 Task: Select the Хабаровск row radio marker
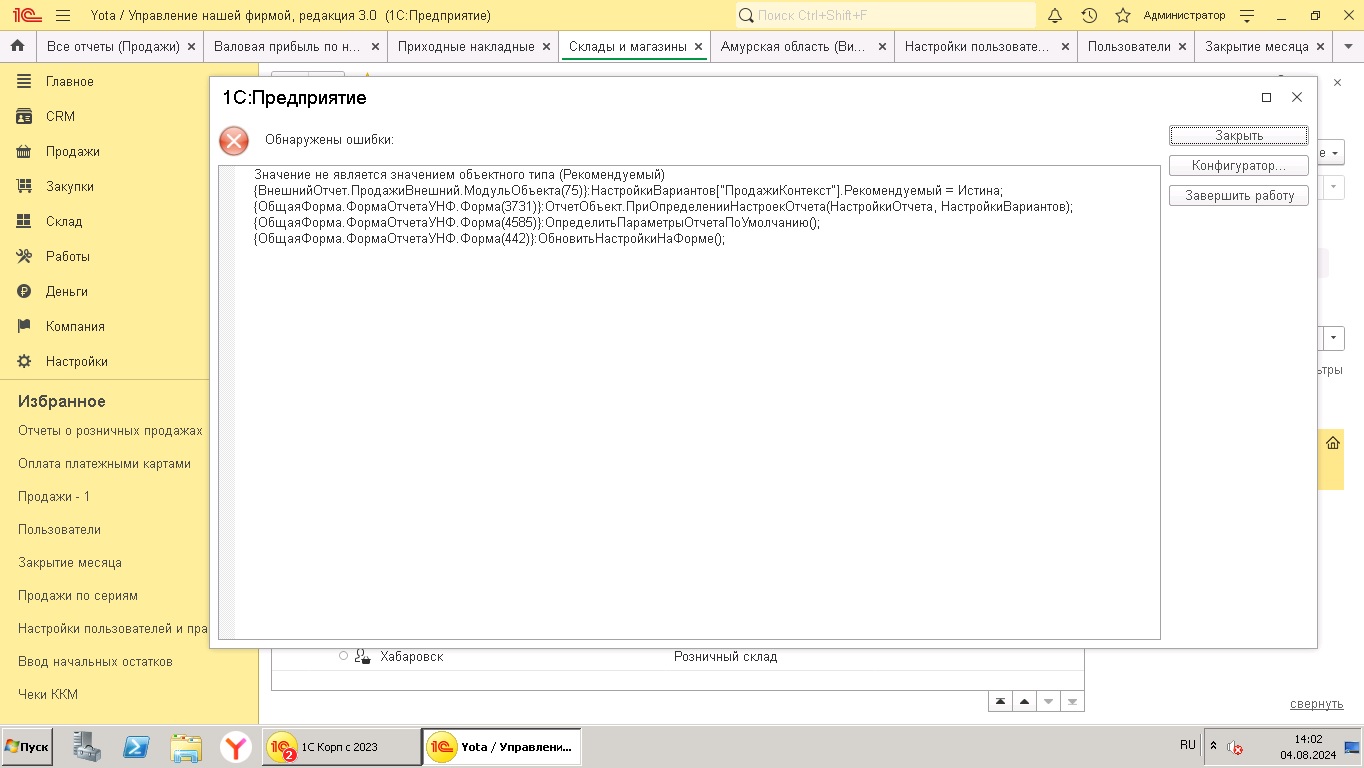click(x=343, y=656)
